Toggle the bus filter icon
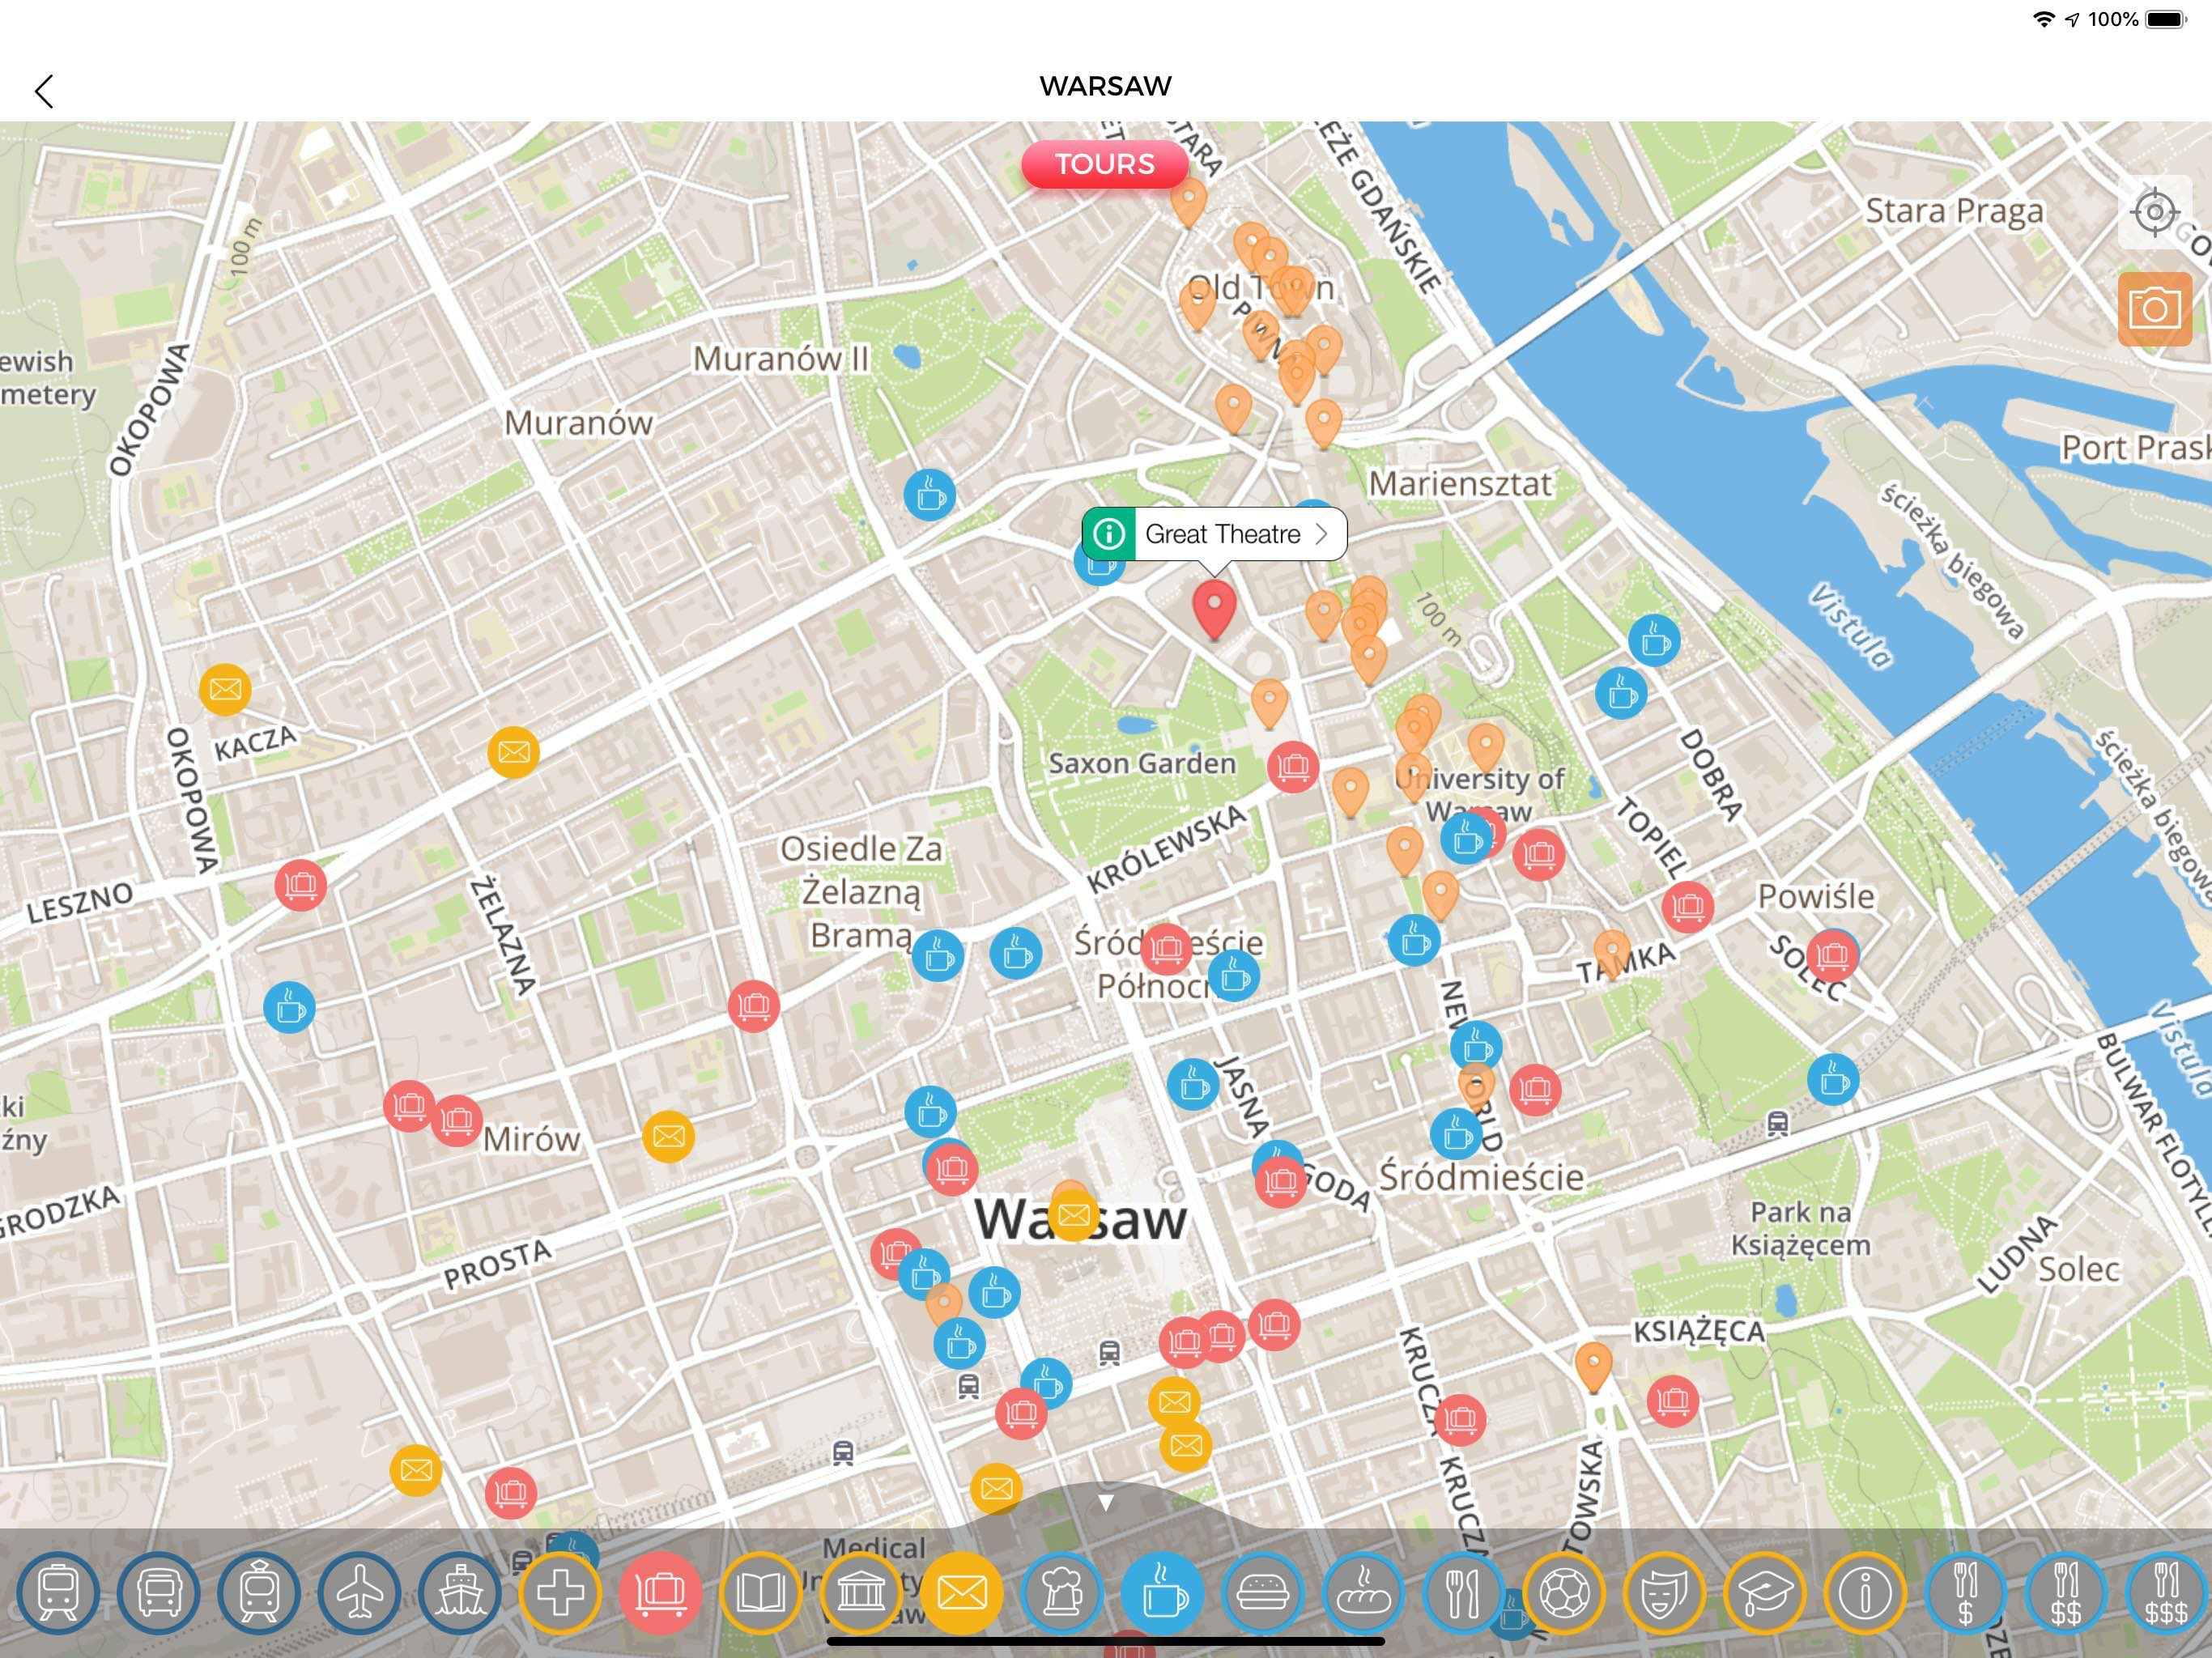 pyautogui.click(x=158, y=1593)
